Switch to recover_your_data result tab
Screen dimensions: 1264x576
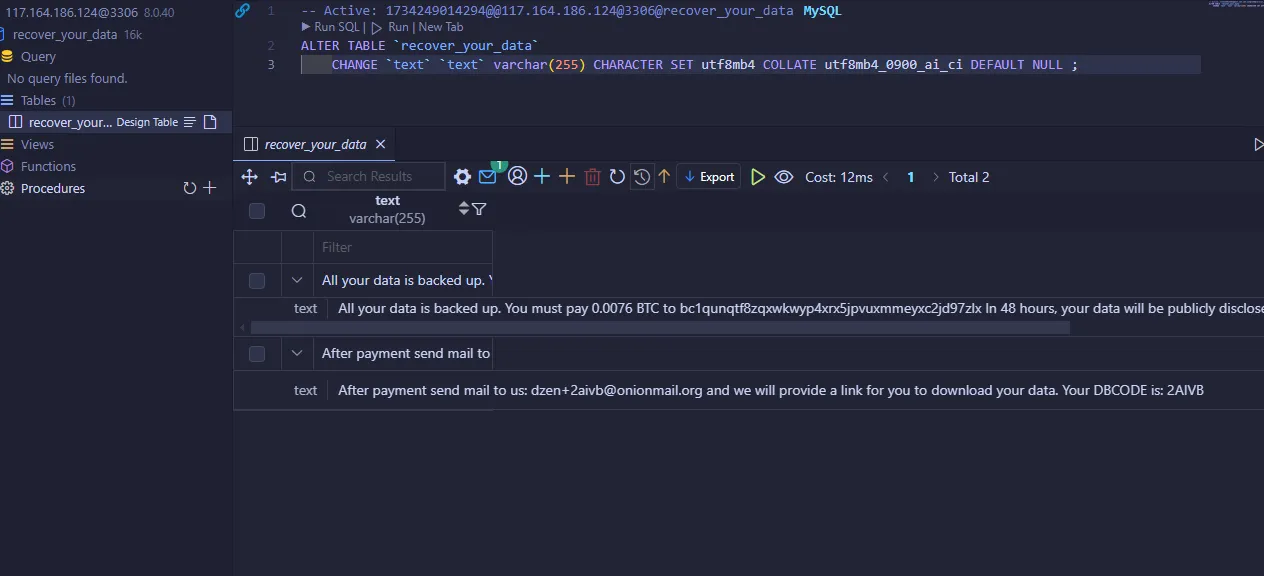[315, 145]
